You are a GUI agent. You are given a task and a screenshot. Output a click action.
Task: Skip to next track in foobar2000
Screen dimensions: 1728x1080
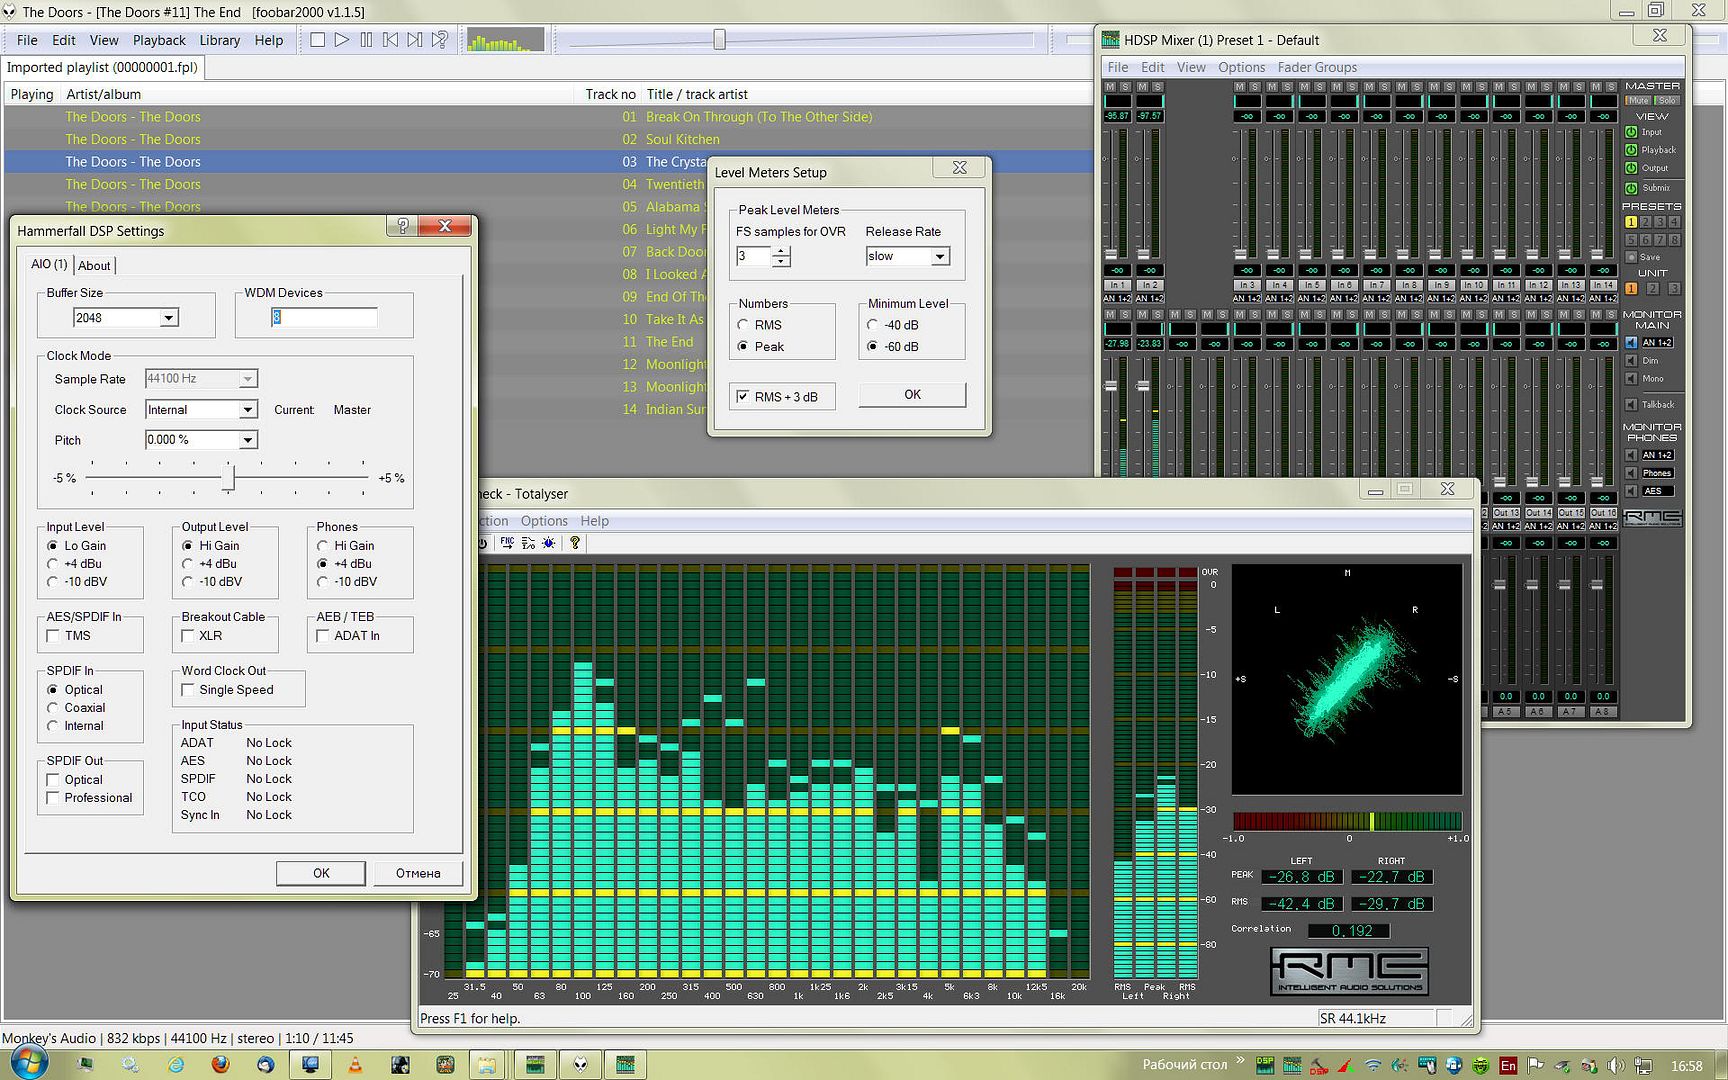click(x=414, y=40)
